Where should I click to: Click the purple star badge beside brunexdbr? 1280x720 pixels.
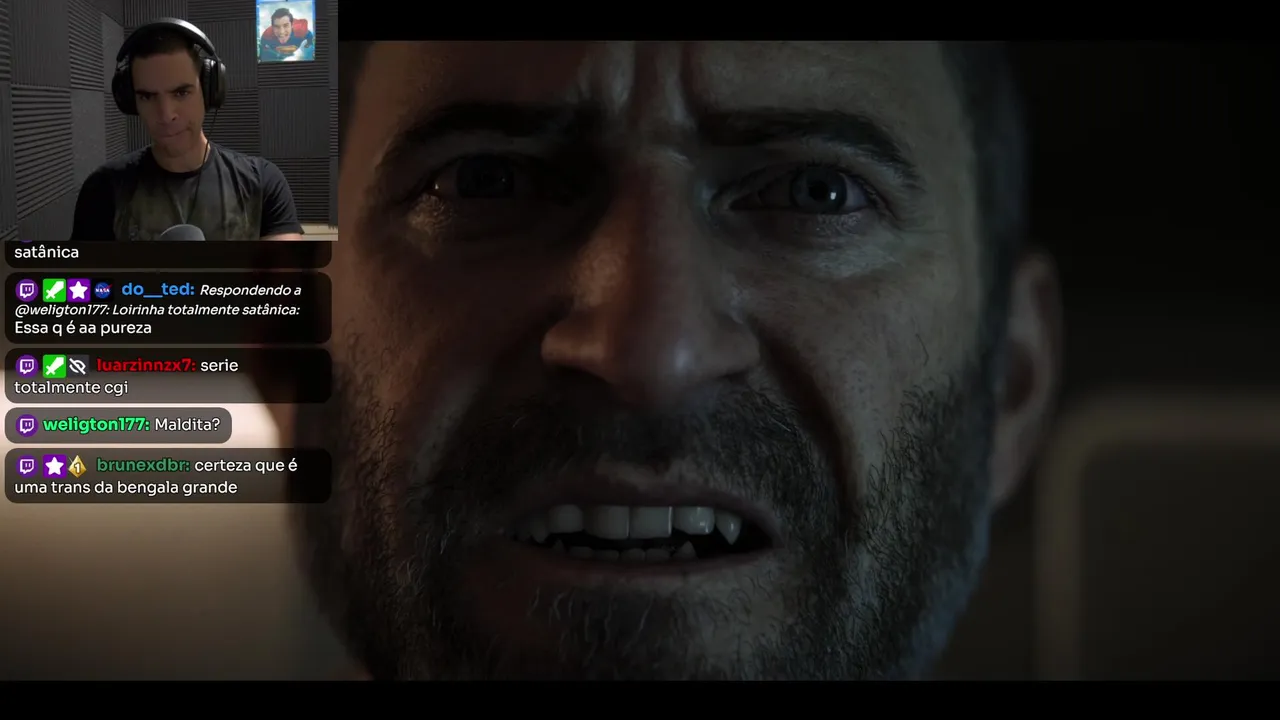53,466
